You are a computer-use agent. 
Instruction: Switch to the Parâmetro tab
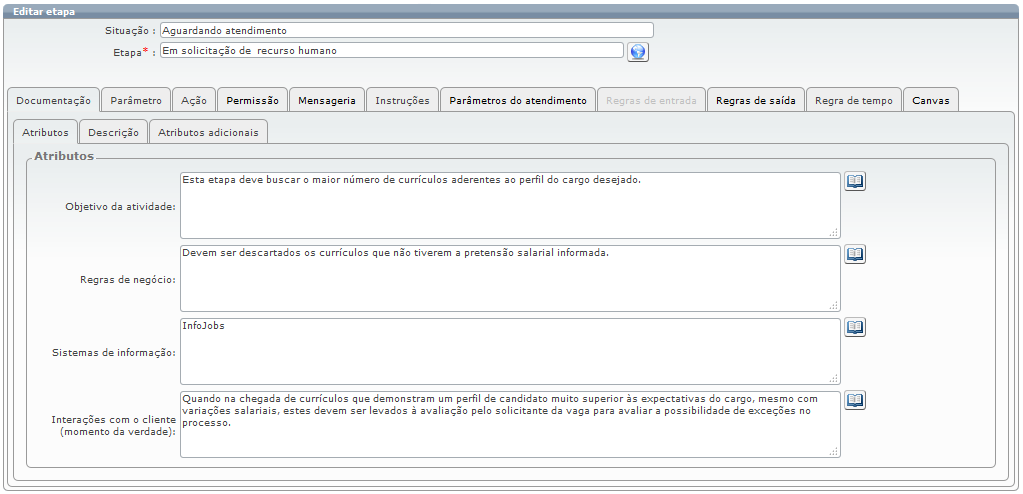[x=136, y=100]
